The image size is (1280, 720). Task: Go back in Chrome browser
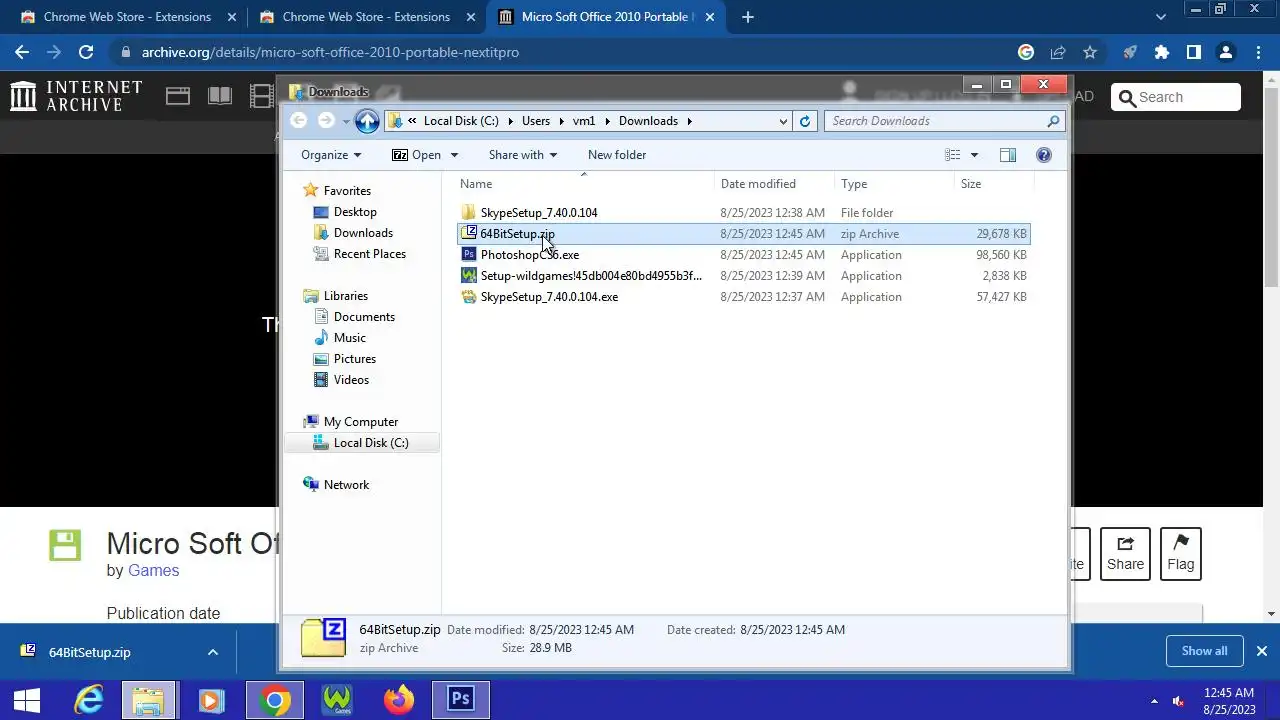click(x=22, y=52)
